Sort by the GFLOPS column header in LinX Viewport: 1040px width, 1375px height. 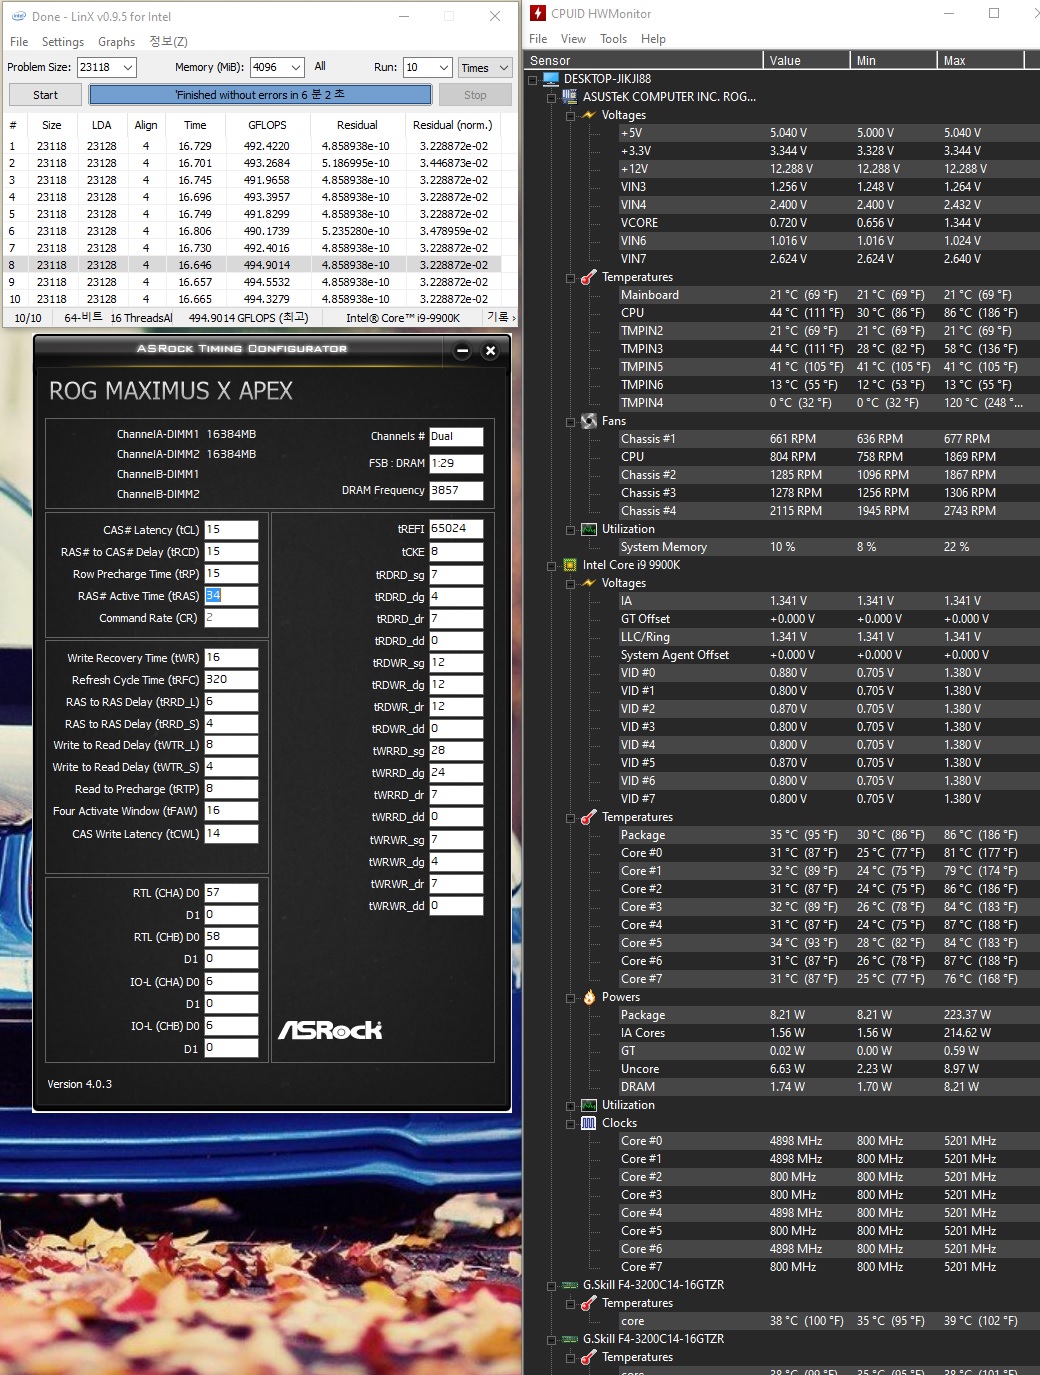267,125
